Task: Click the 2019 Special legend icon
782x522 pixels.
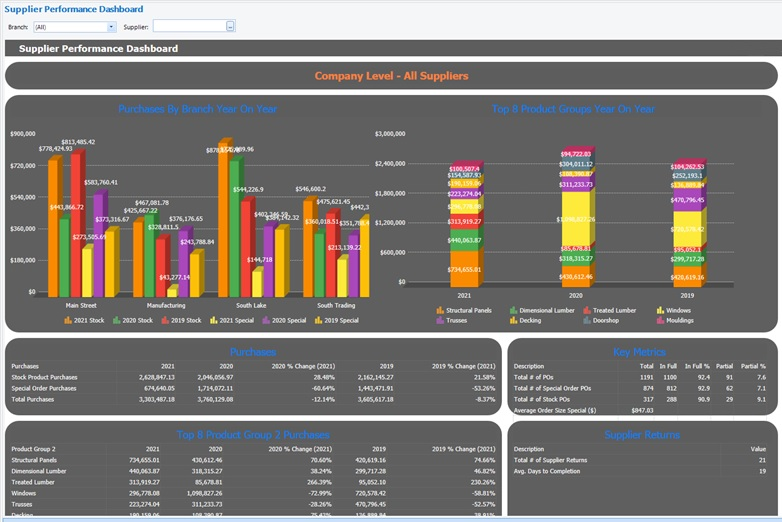Action: [318, 320]
